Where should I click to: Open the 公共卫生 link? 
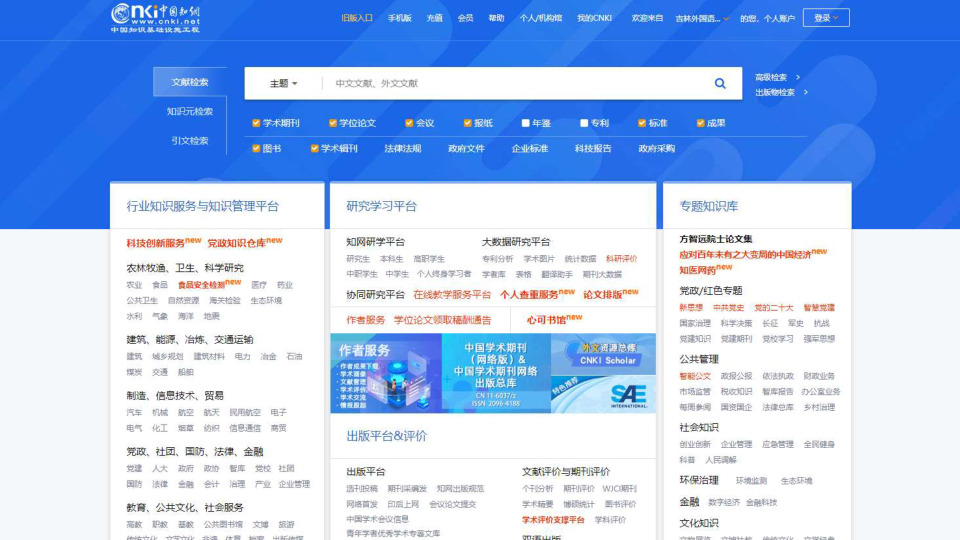tap(142, 301)
